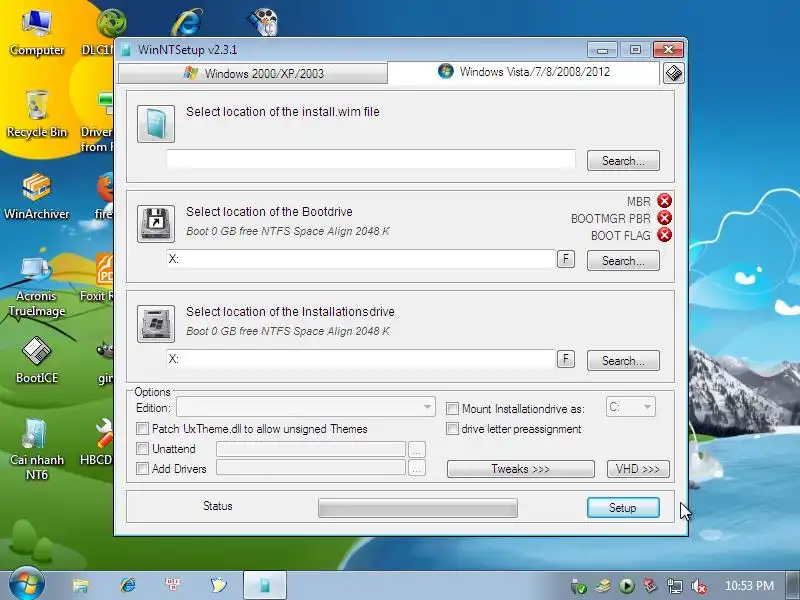
Task: Click the BOOTMGR PBR red status indicator
Action: (x=664, y=218)
